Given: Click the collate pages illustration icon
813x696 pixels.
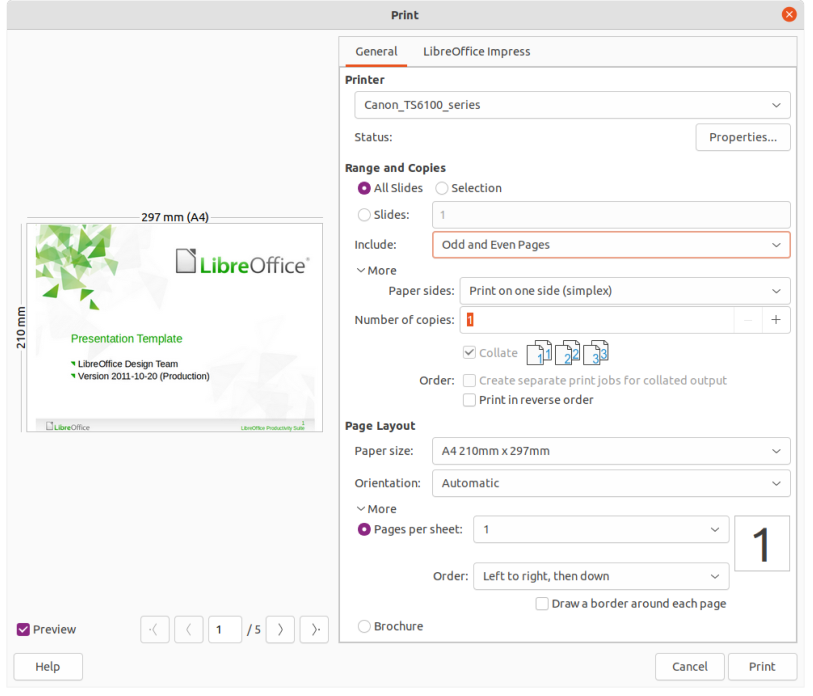Looking at the screenshot, I should (567, 353).
